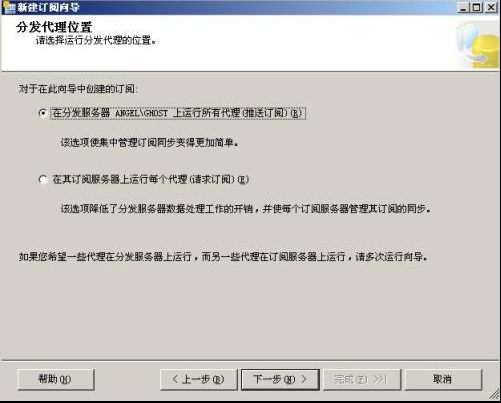Close the 新建订阅向导 dialog

coord(491,7)
